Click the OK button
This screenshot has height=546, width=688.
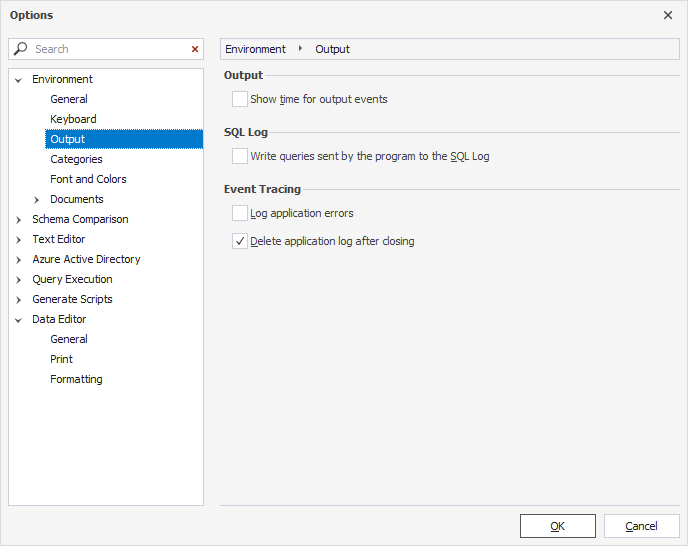pyautogui.click(x=558, y=526)
